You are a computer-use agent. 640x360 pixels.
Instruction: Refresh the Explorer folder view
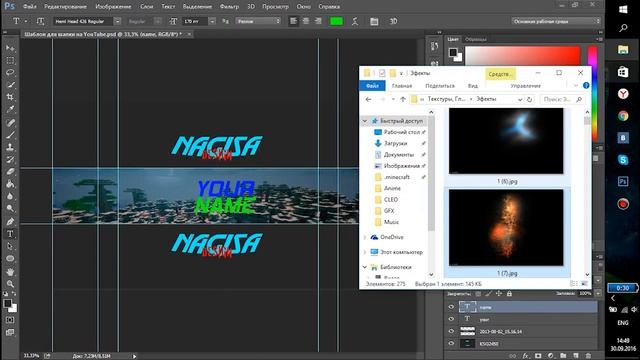pyautogui.click(x=530, y=99)
